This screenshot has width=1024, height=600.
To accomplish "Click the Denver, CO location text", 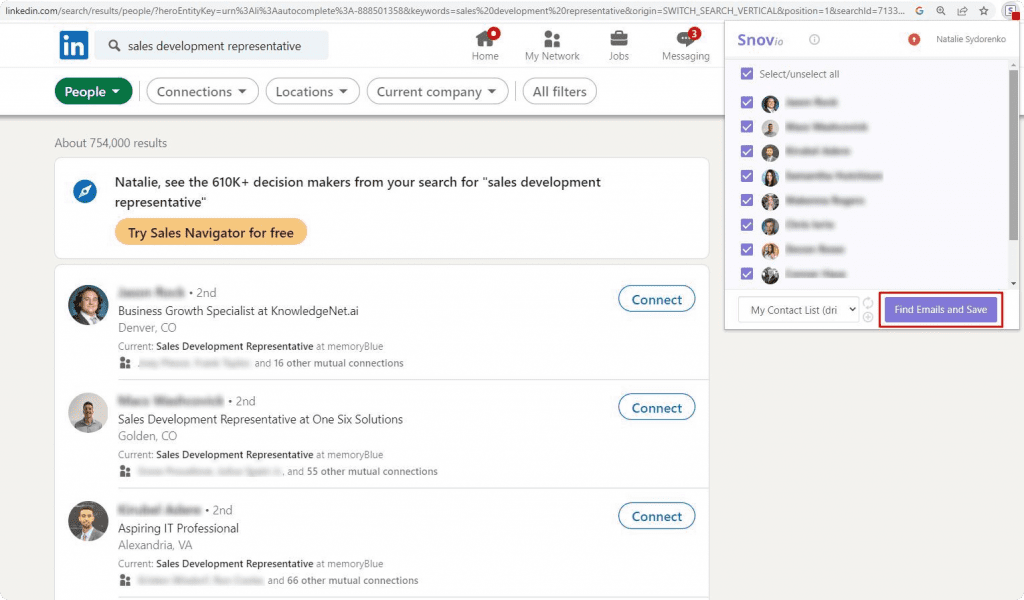I will click(x=147, y=328).
